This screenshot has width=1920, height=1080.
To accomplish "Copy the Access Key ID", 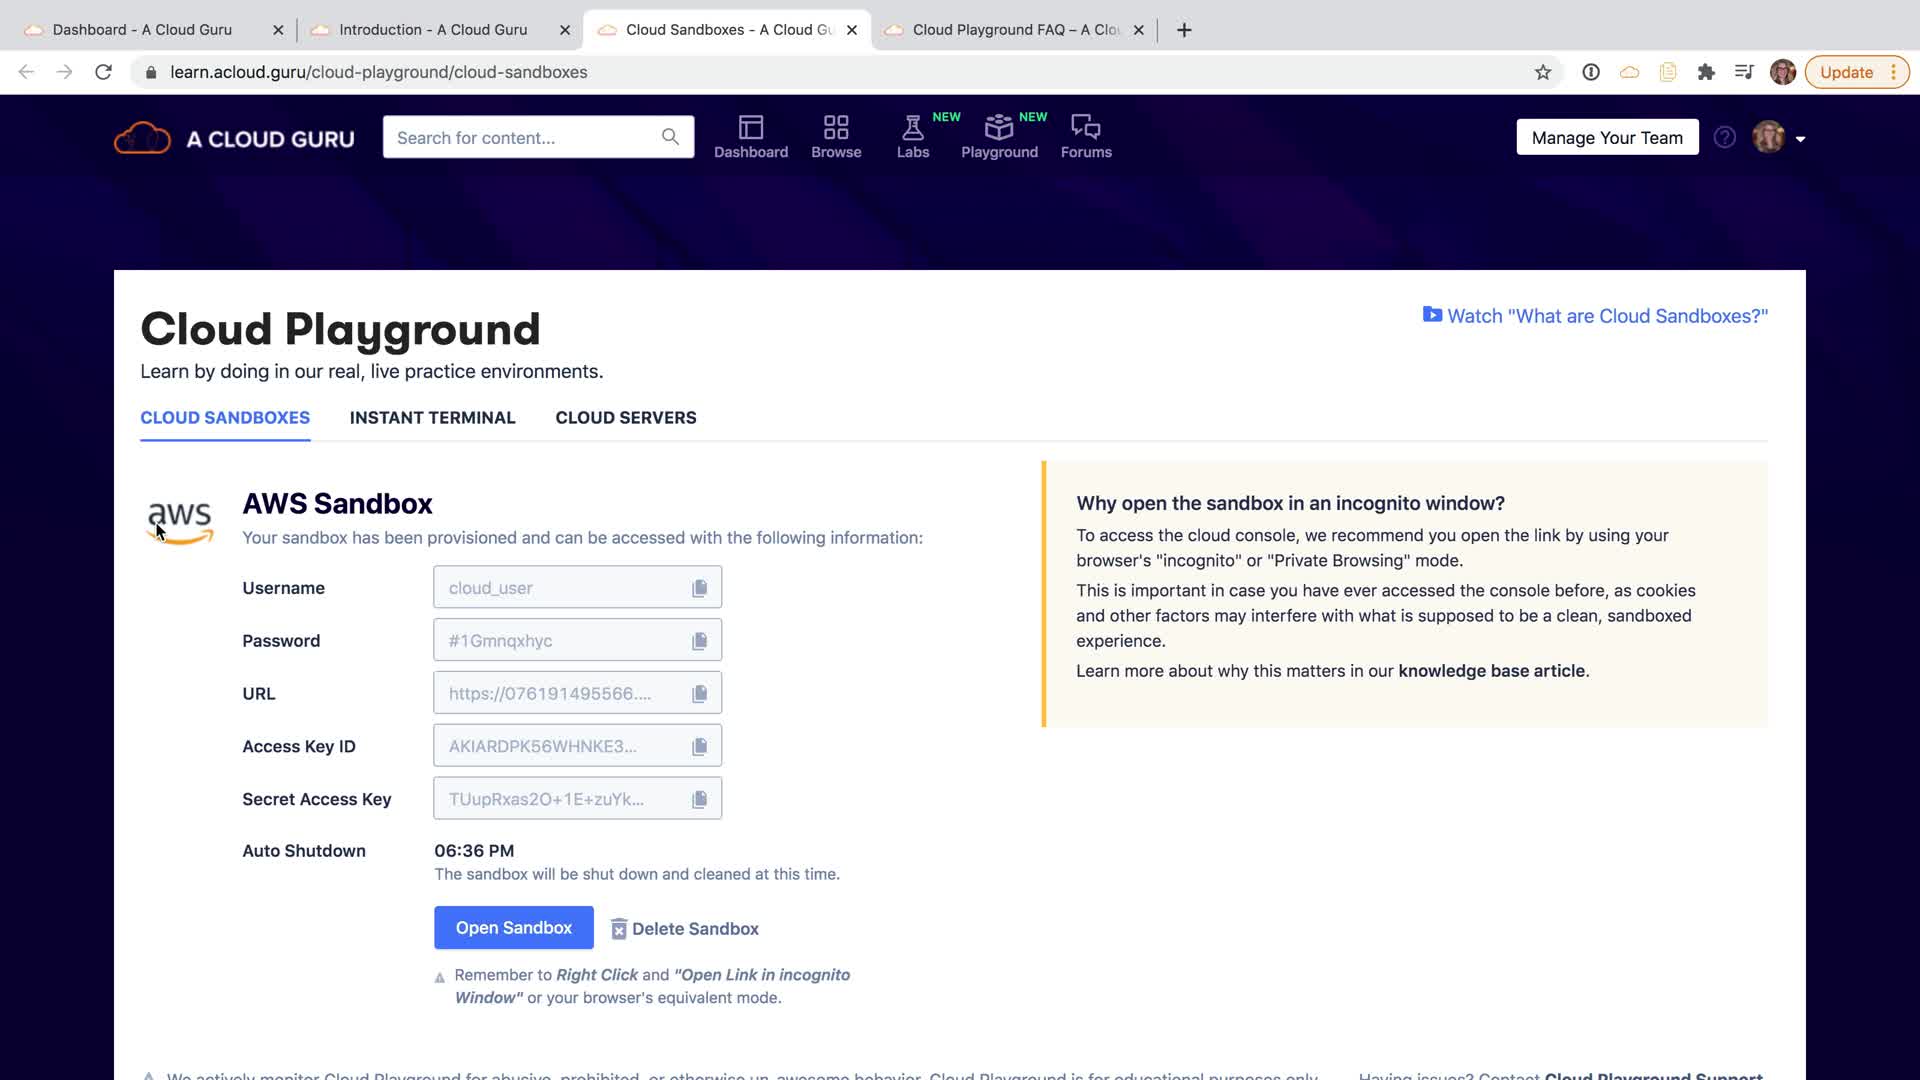I will click(699, 747).
